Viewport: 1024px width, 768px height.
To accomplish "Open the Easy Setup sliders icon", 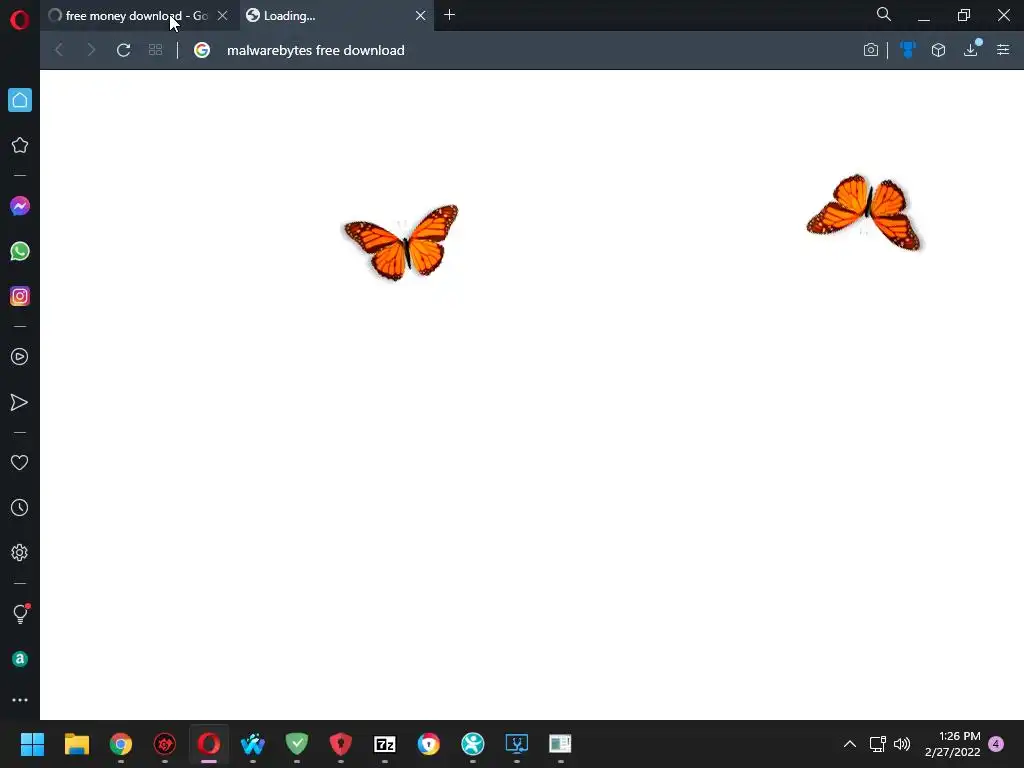I will [1003, 50].
